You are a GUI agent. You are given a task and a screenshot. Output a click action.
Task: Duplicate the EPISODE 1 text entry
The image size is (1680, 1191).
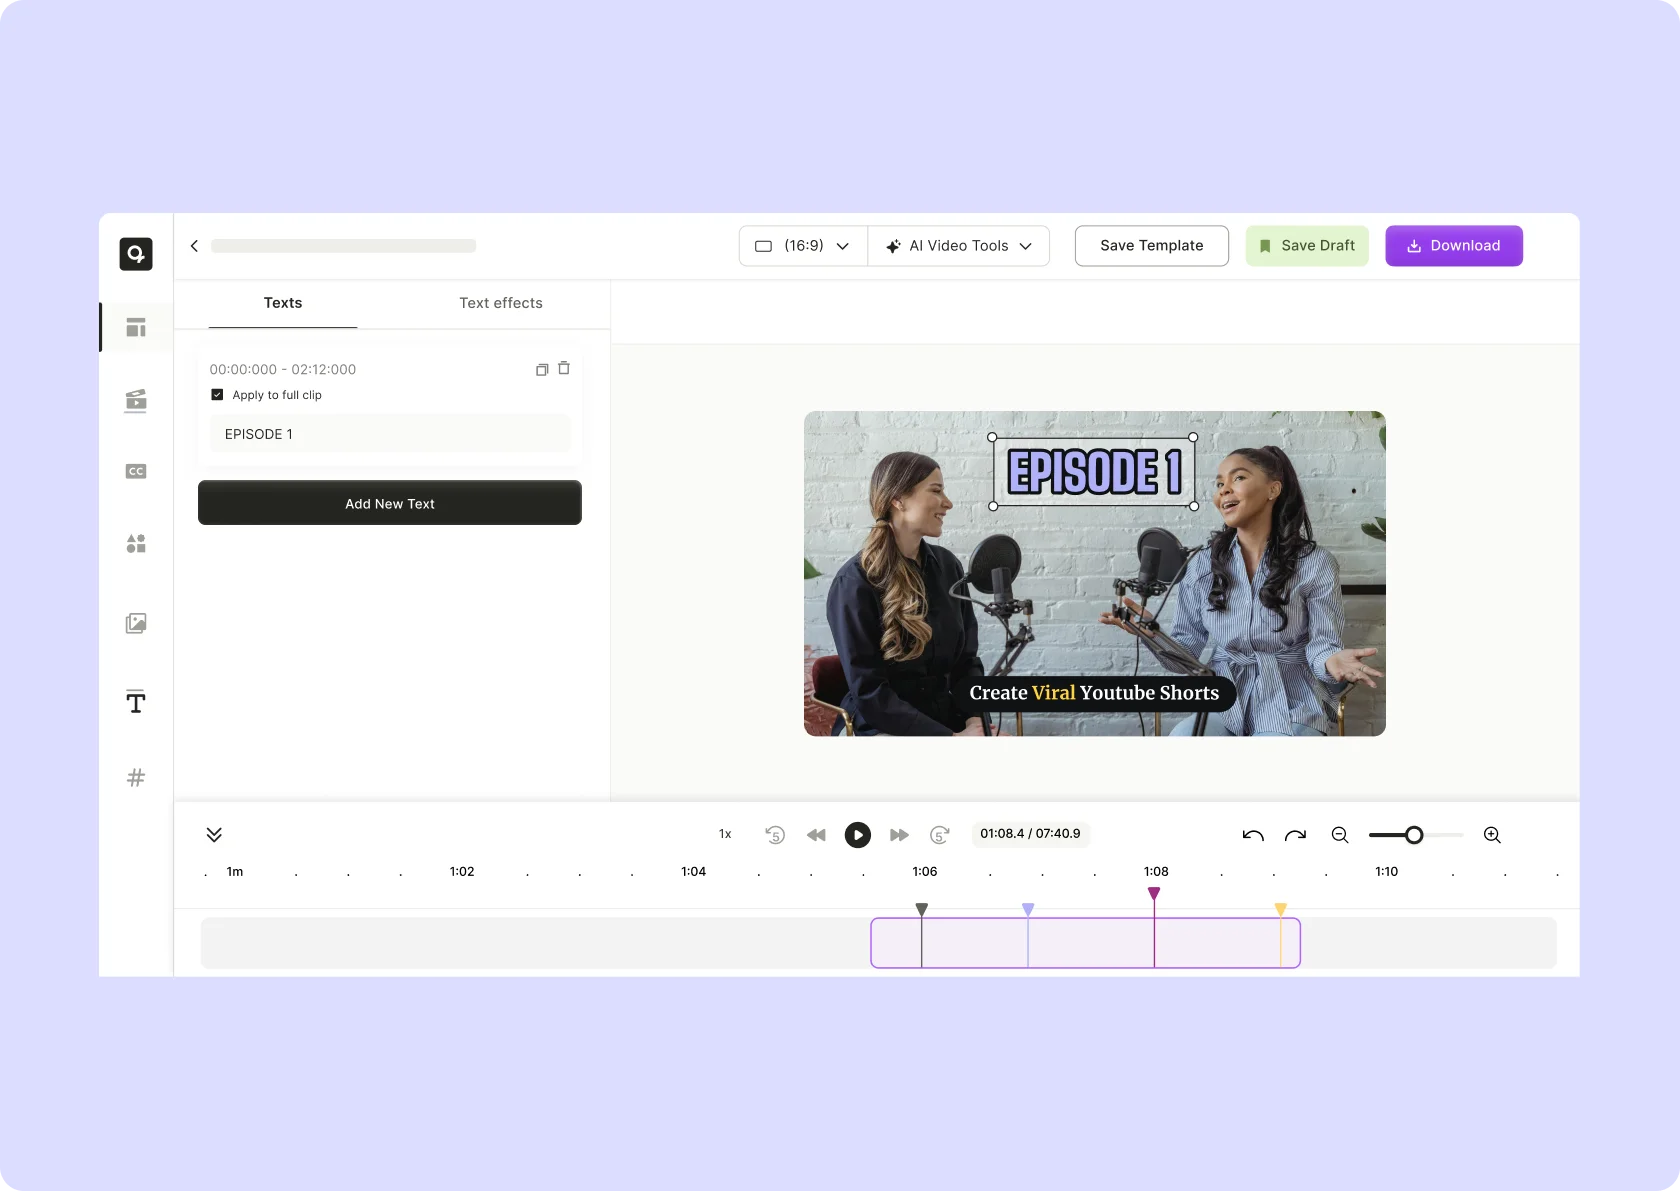coord(541,369)
